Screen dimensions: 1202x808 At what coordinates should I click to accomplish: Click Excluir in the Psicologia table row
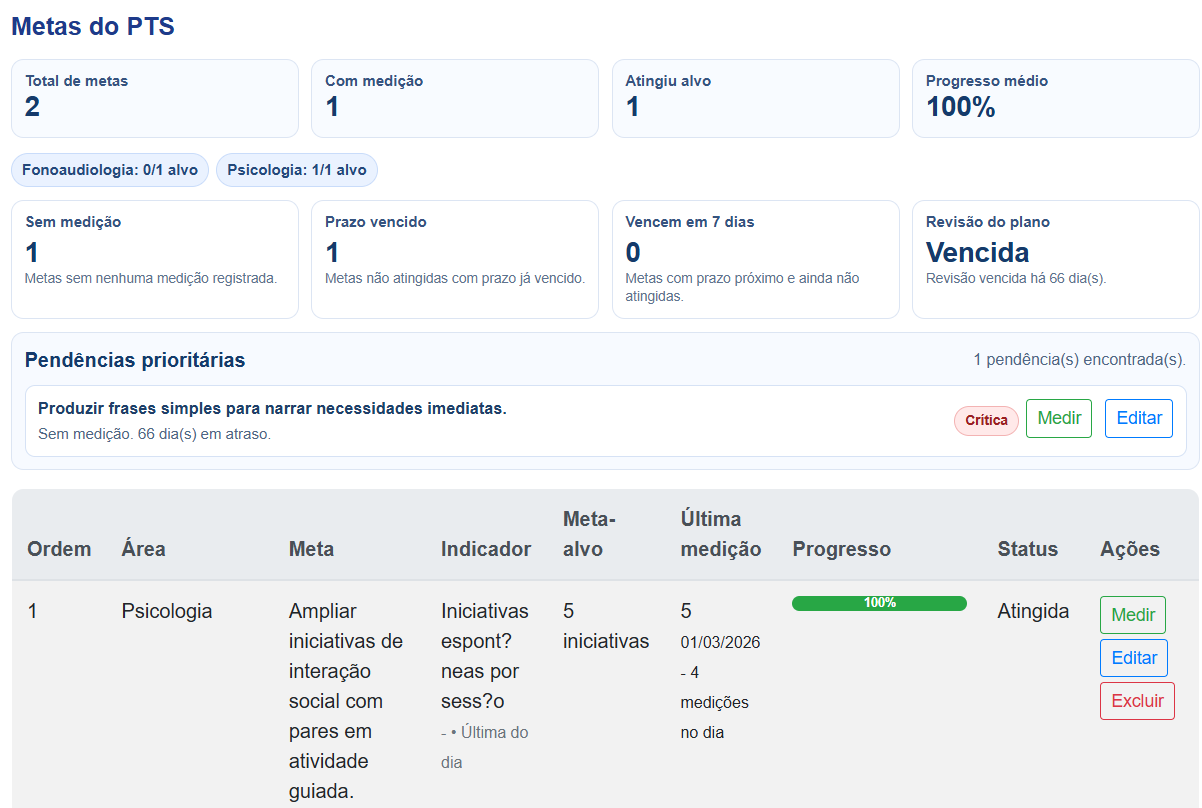click(1137, 701)
